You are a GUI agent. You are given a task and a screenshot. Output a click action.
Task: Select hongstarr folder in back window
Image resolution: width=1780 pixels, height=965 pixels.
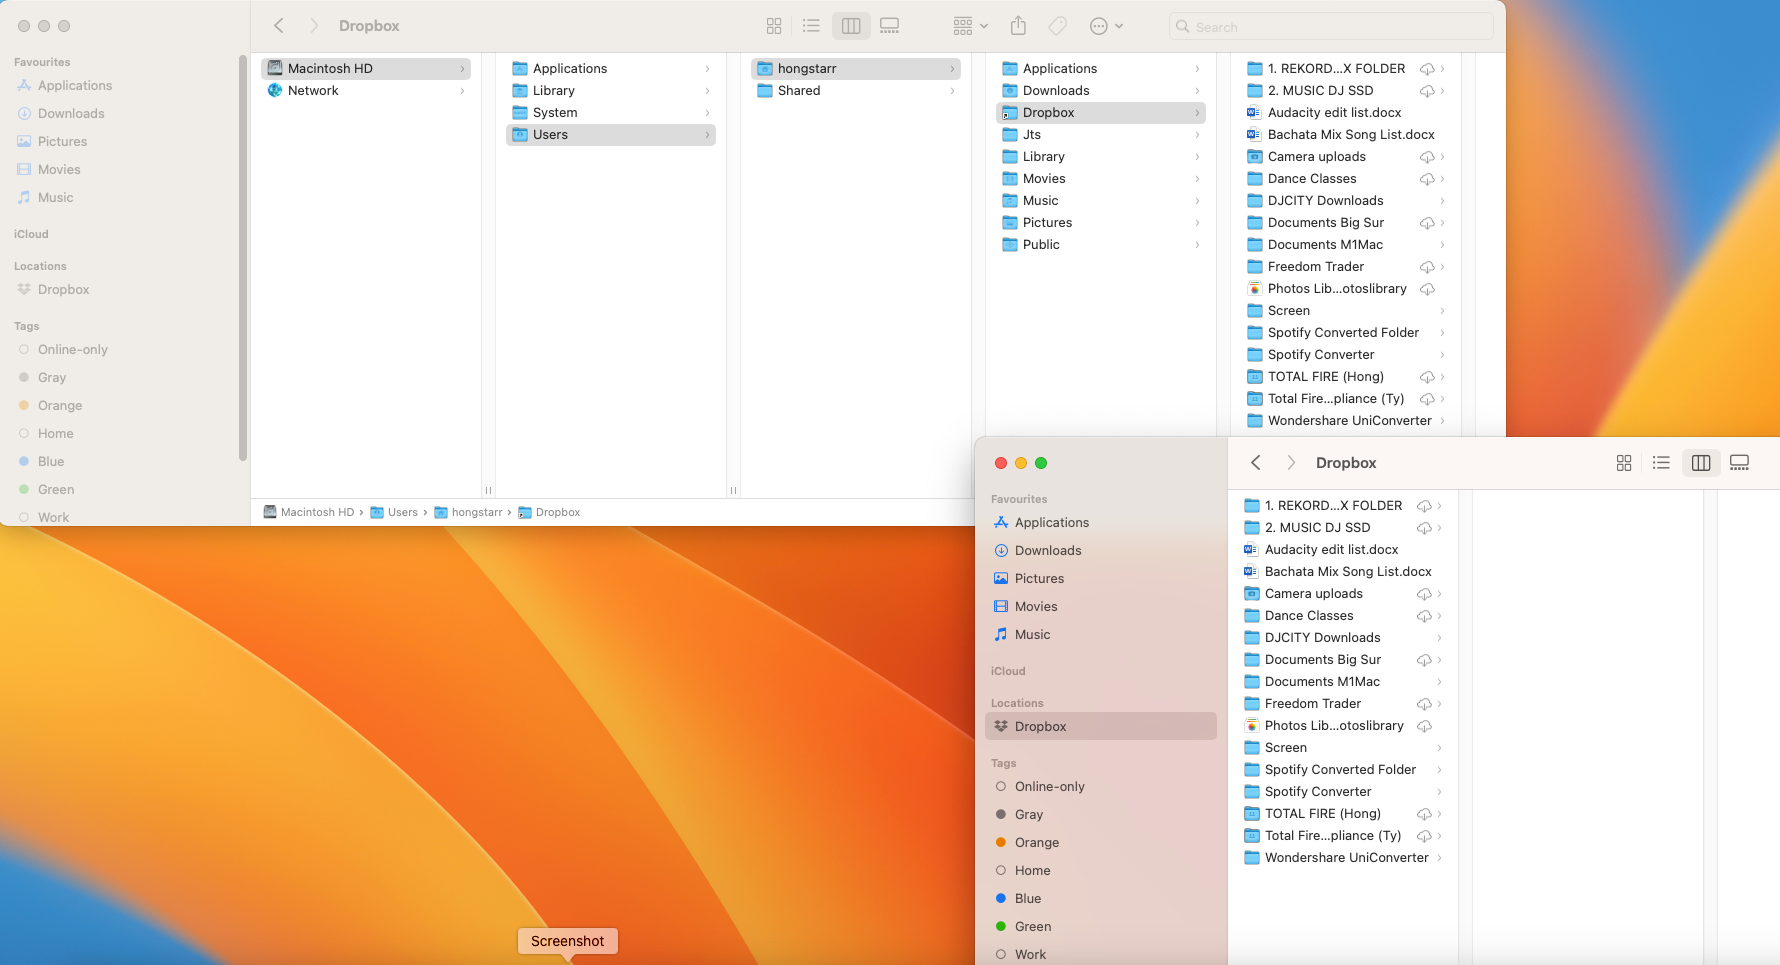(x=856, y=69)
